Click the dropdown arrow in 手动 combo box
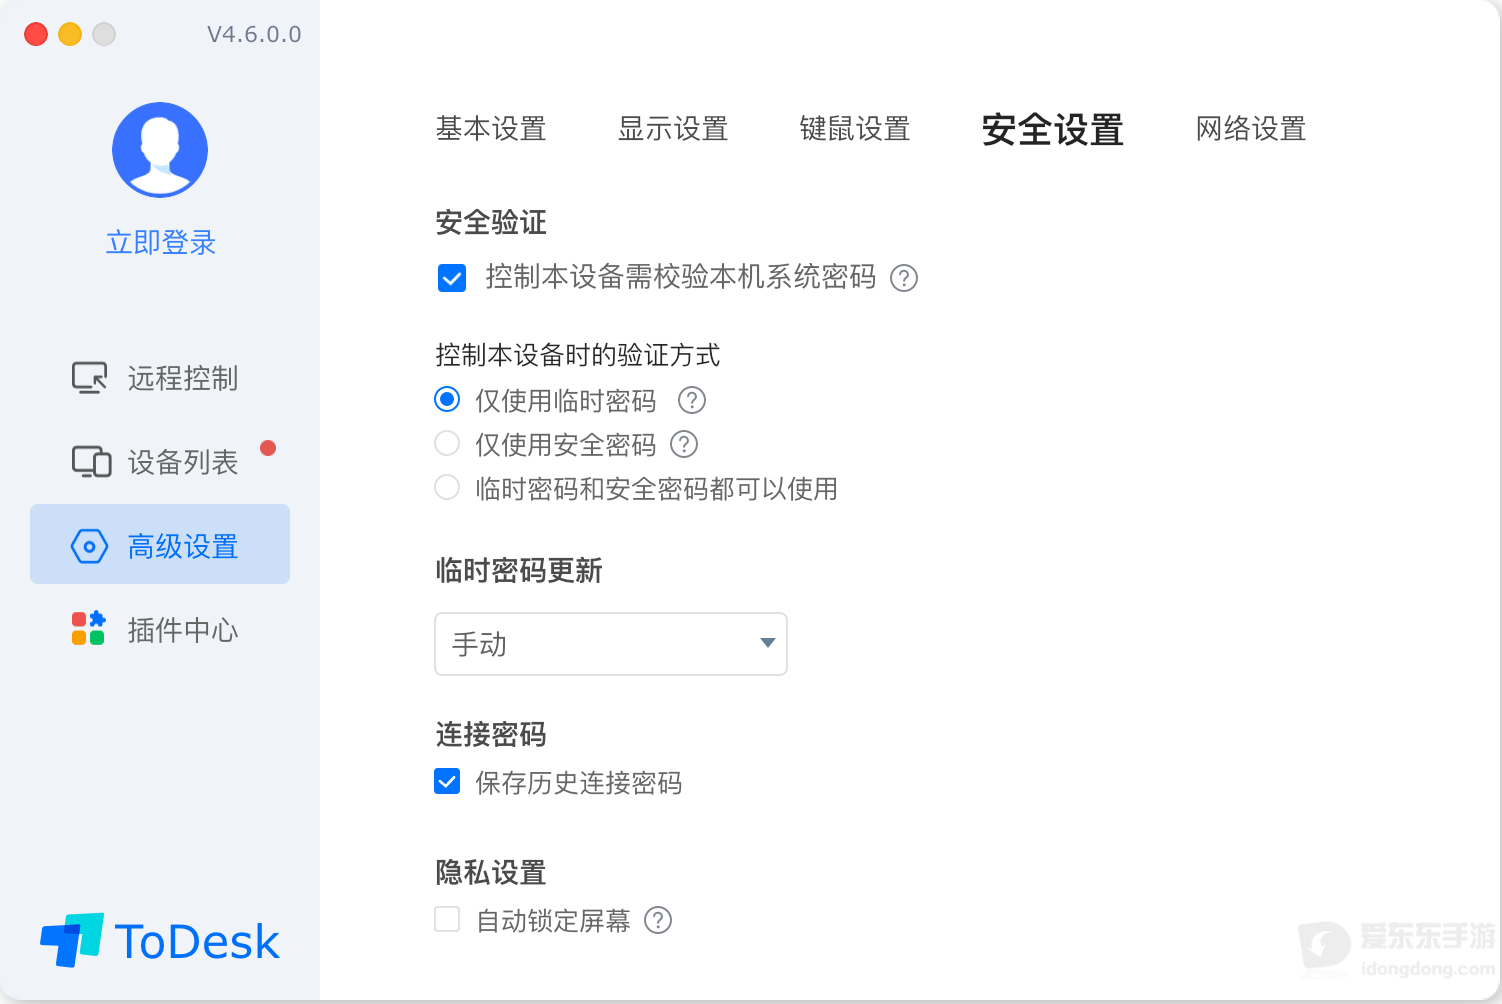The image size is (1502, 1004). 767,643
